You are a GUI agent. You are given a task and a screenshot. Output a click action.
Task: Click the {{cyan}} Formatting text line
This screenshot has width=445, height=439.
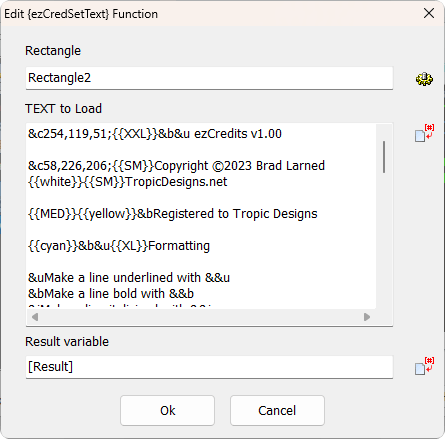pyautogui.click(x=119, y=246)
